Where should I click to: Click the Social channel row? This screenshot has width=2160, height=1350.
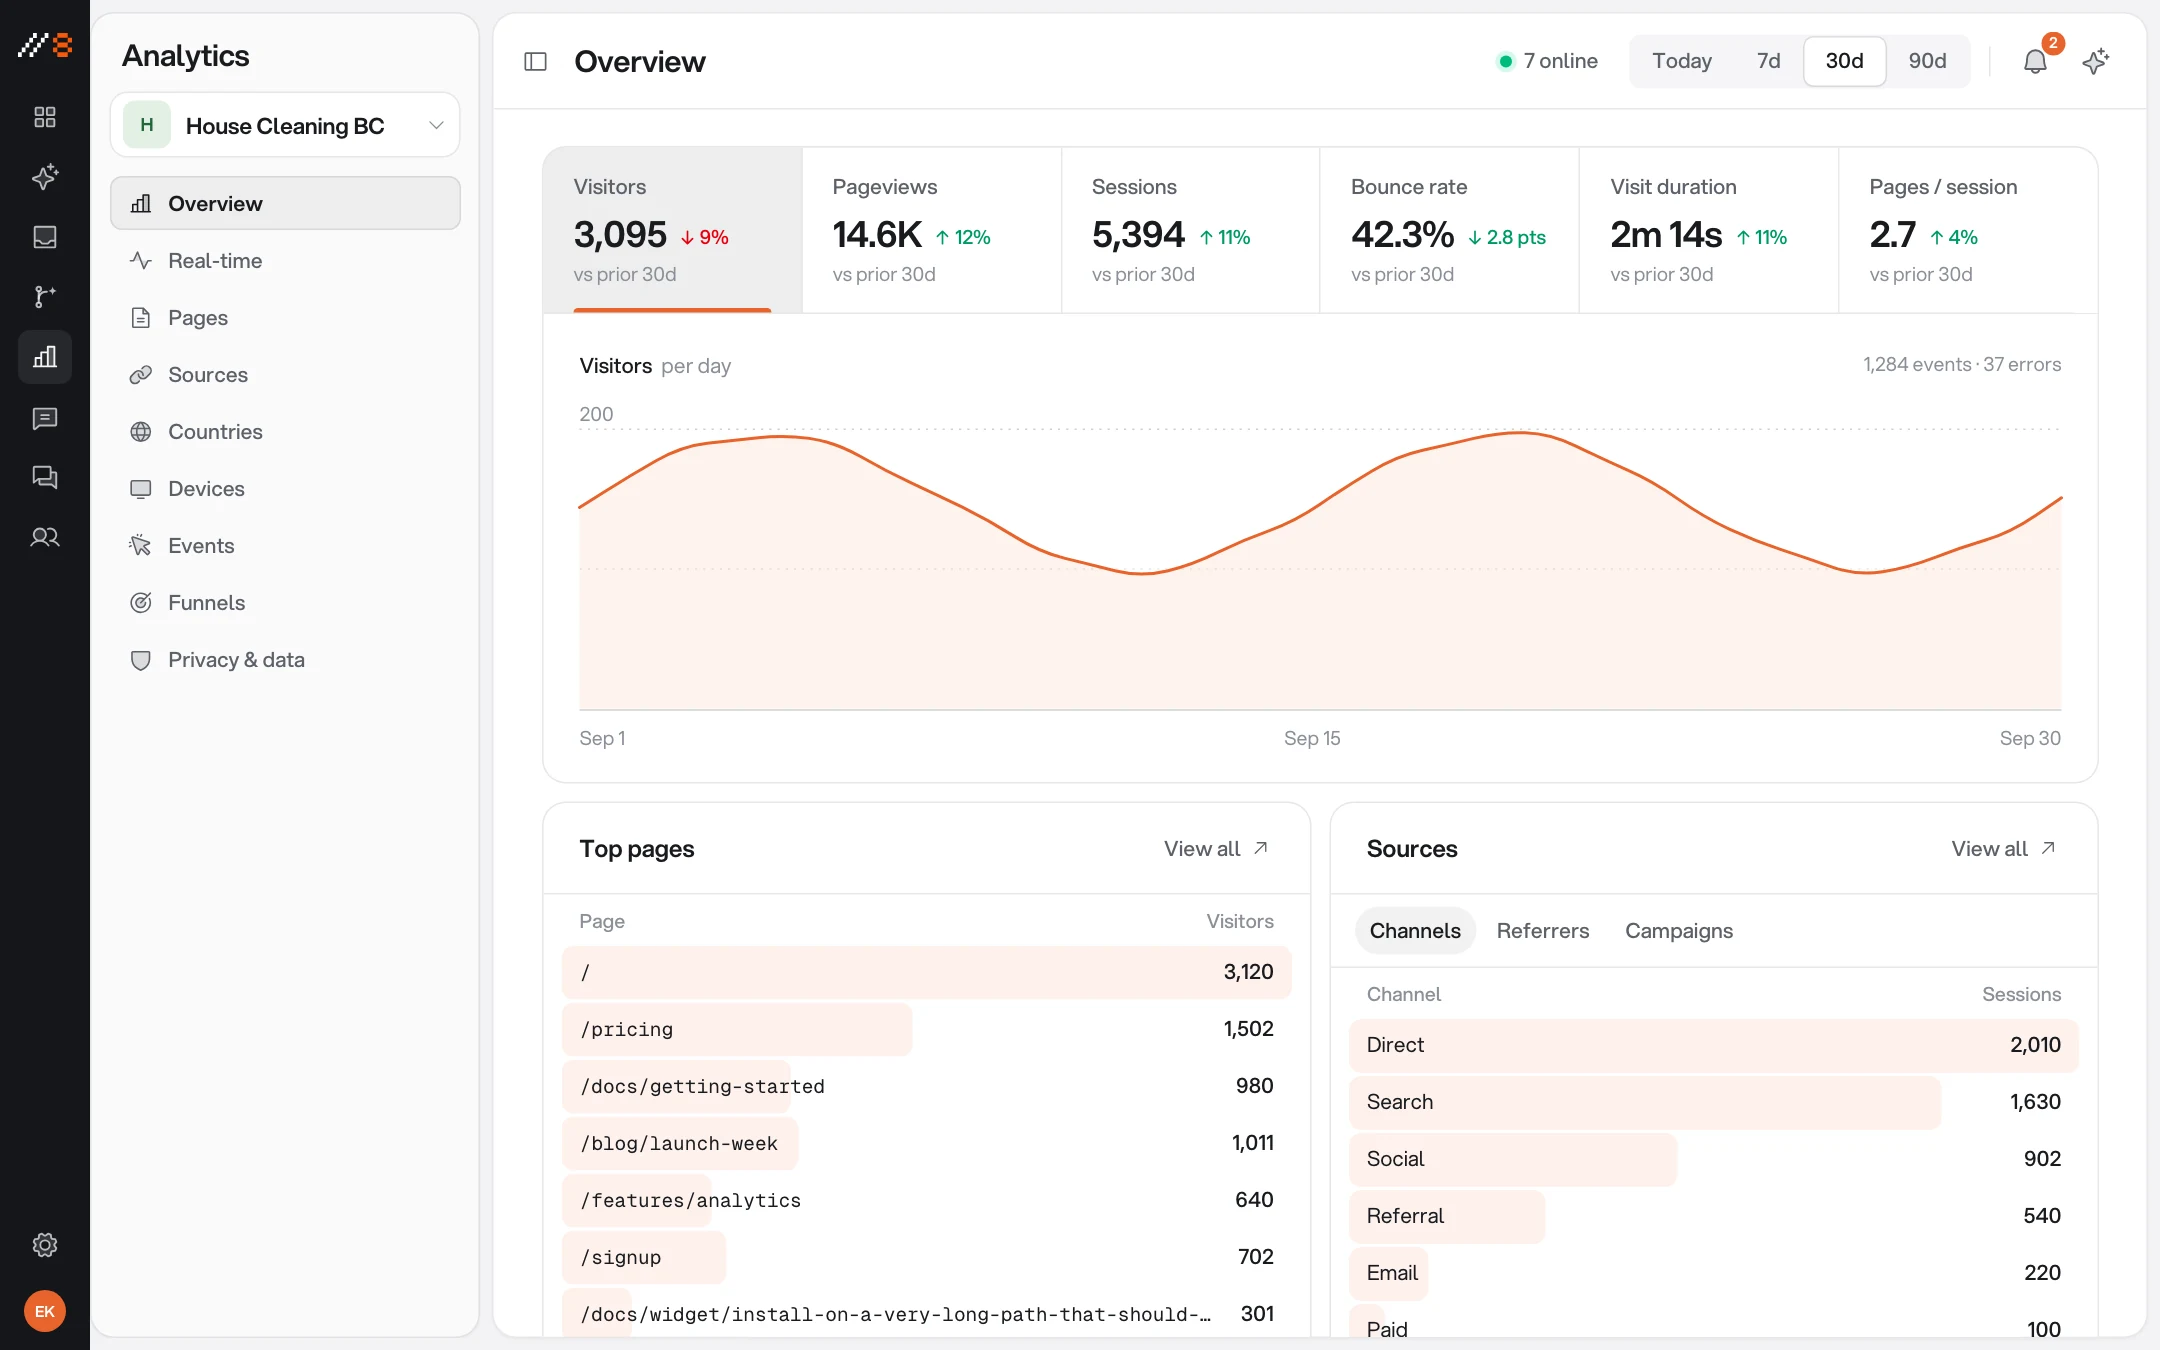point(1714,1159)
